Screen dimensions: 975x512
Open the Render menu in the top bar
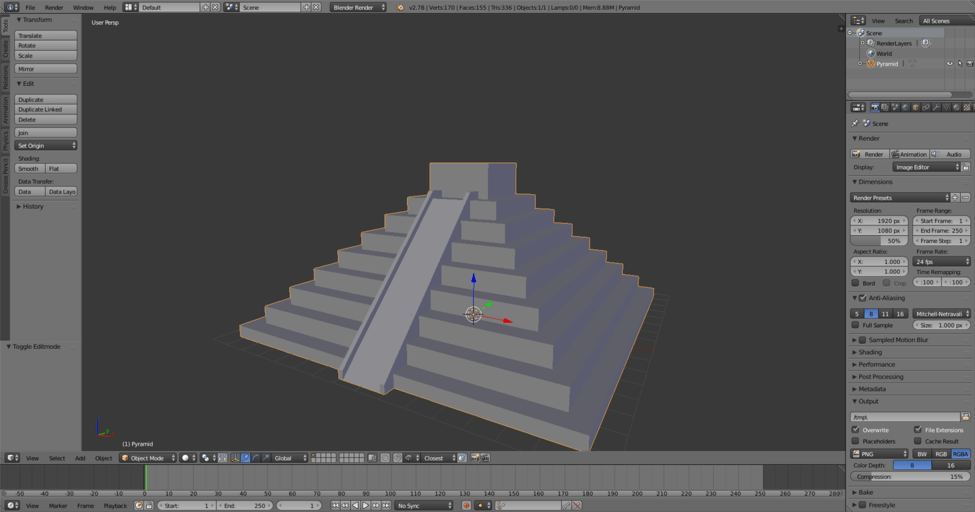click(x=53, y=7)
